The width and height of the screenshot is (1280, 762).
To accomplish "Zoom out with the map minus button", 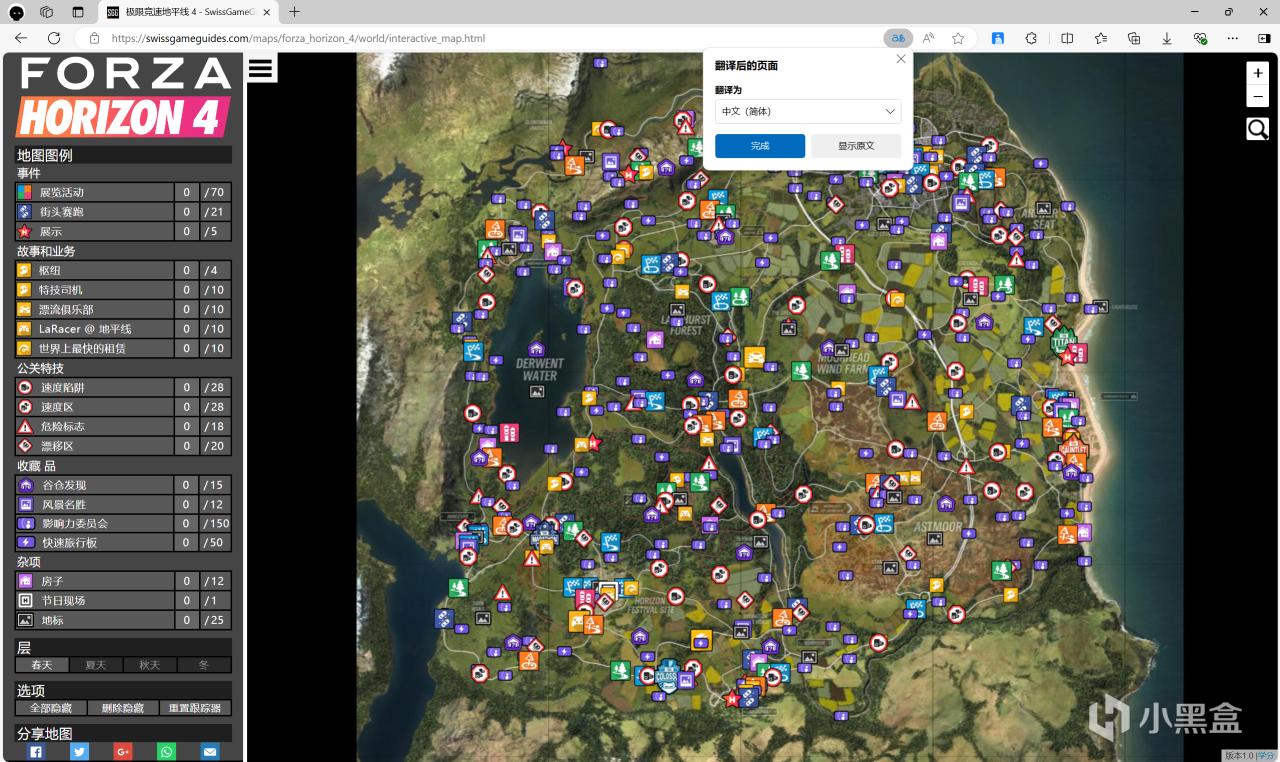I will coord(1257,97).
